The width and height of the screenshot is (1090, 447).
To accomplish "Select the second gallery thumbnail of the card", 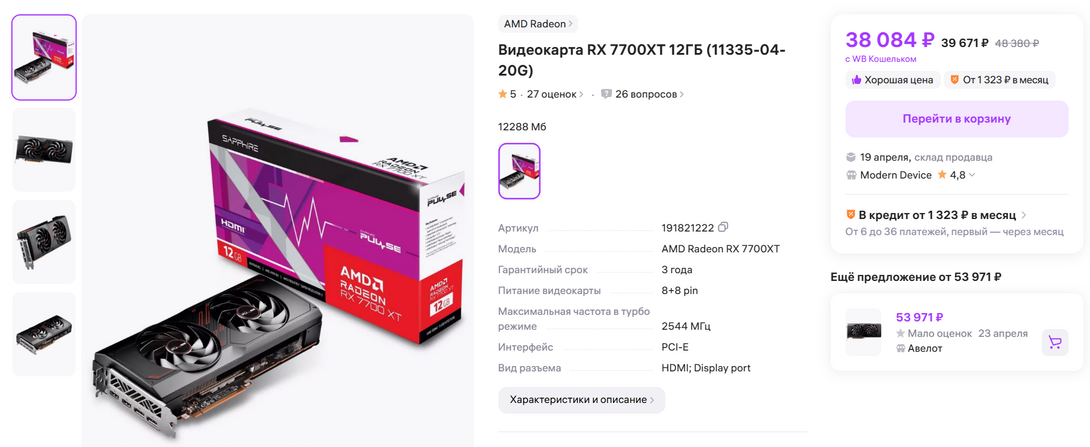I will 44,149.
